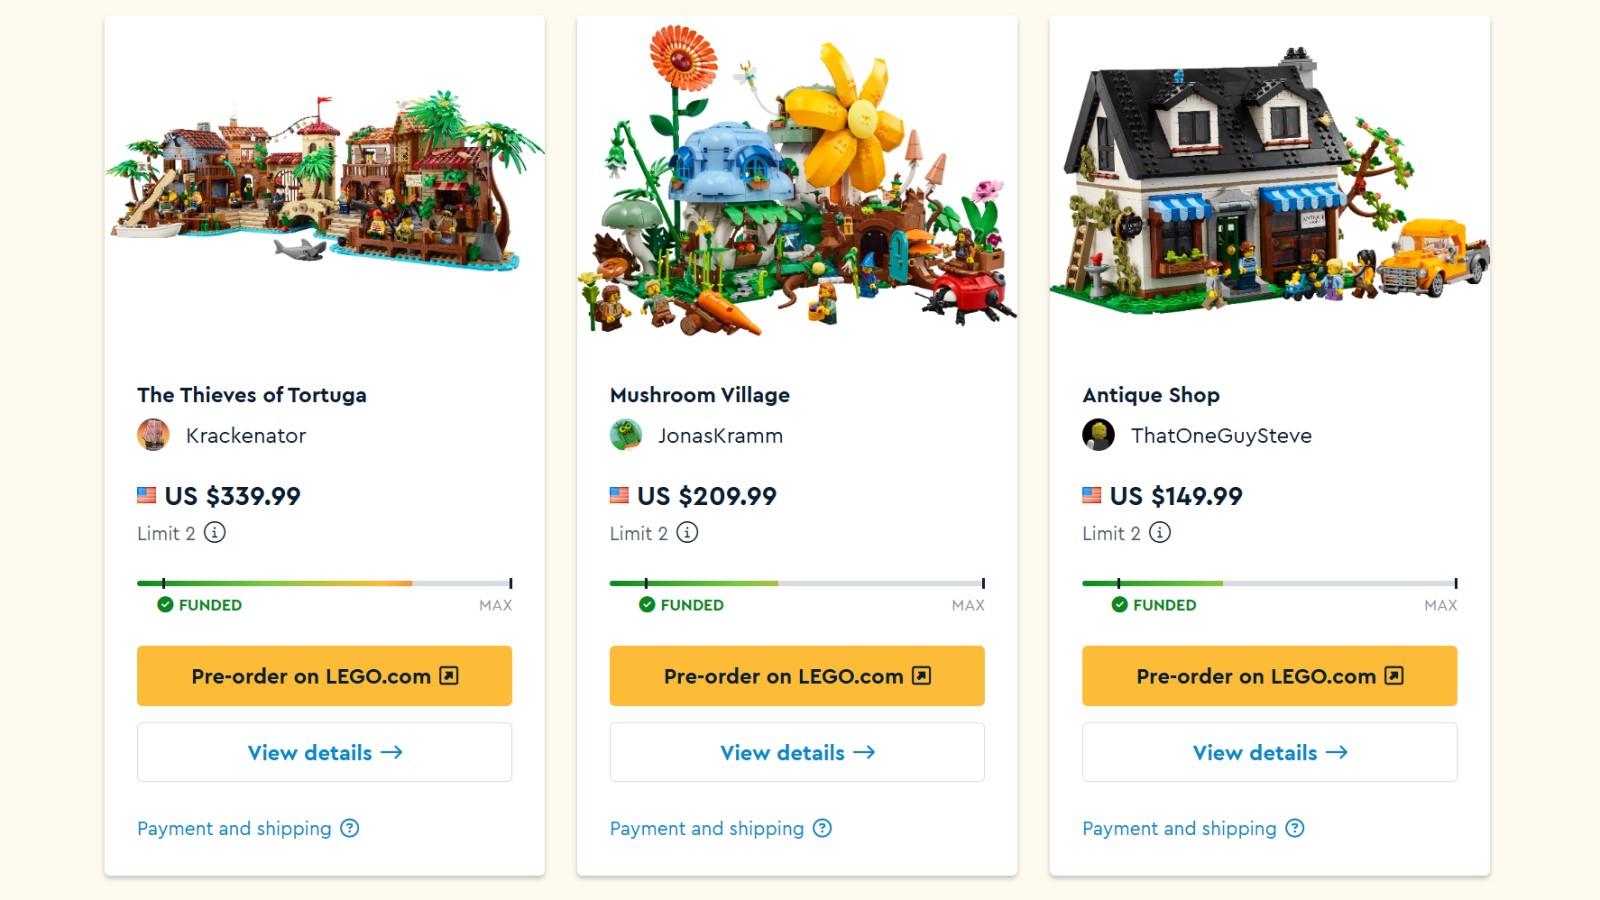Click the Krackenator avatar icon
Viewport: 1600px width, 900px height.
[153, 435]
